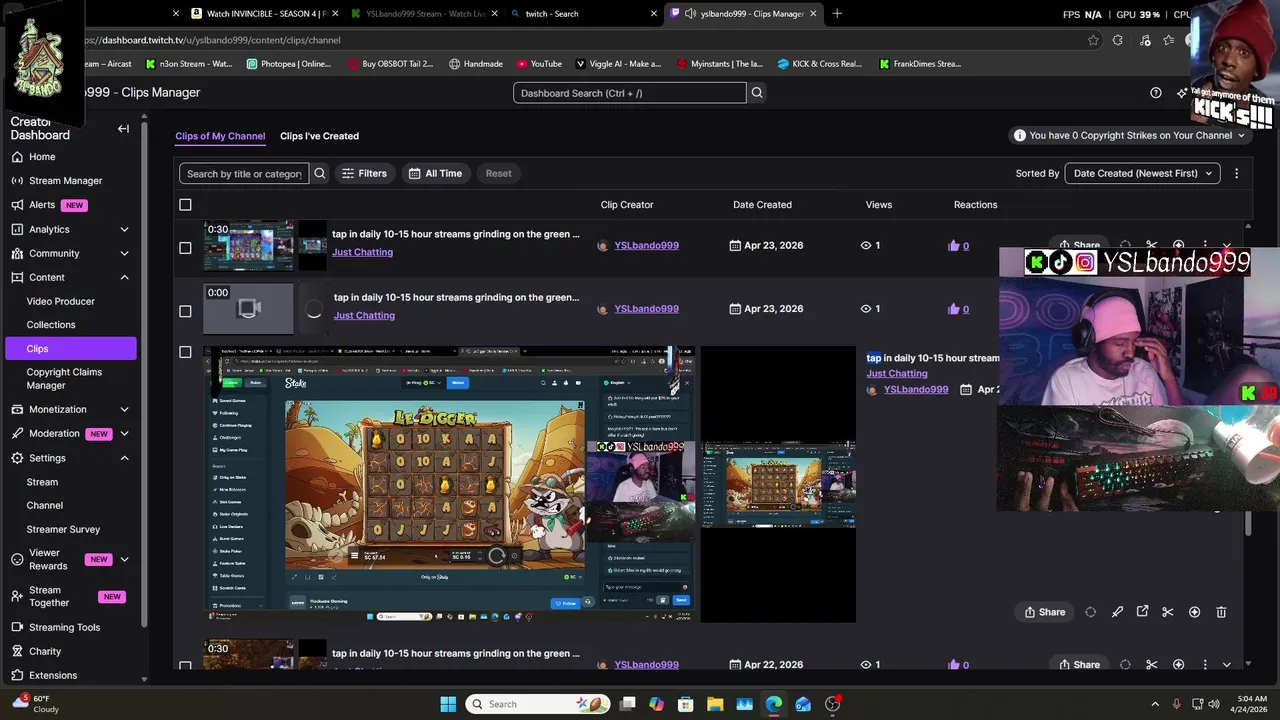Switch to Clips I've Created tab
The image size is (1280, 720).
point(319,136)
